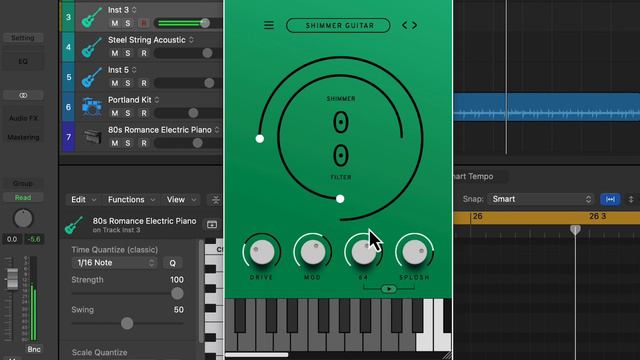Open the Steel String Acoustic name chevron
The image size is (640, 360).
[x=191, y=40]
